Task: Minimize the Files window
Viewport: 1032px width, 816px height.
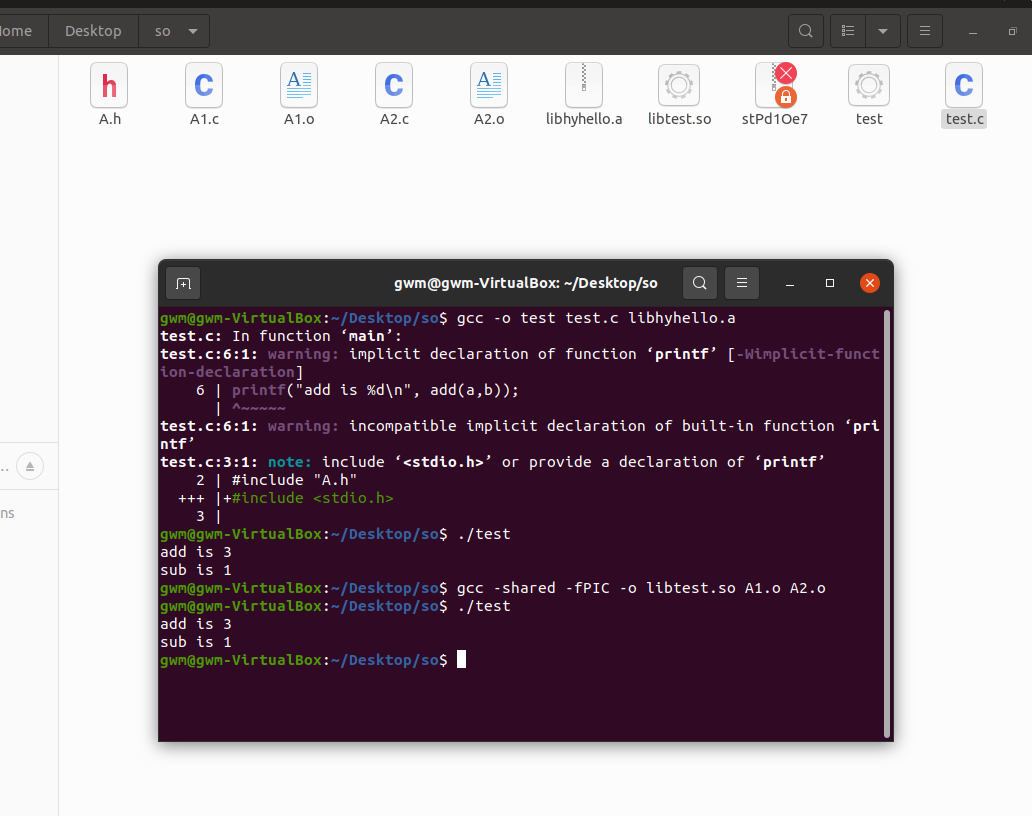Action: click(973, 31)
